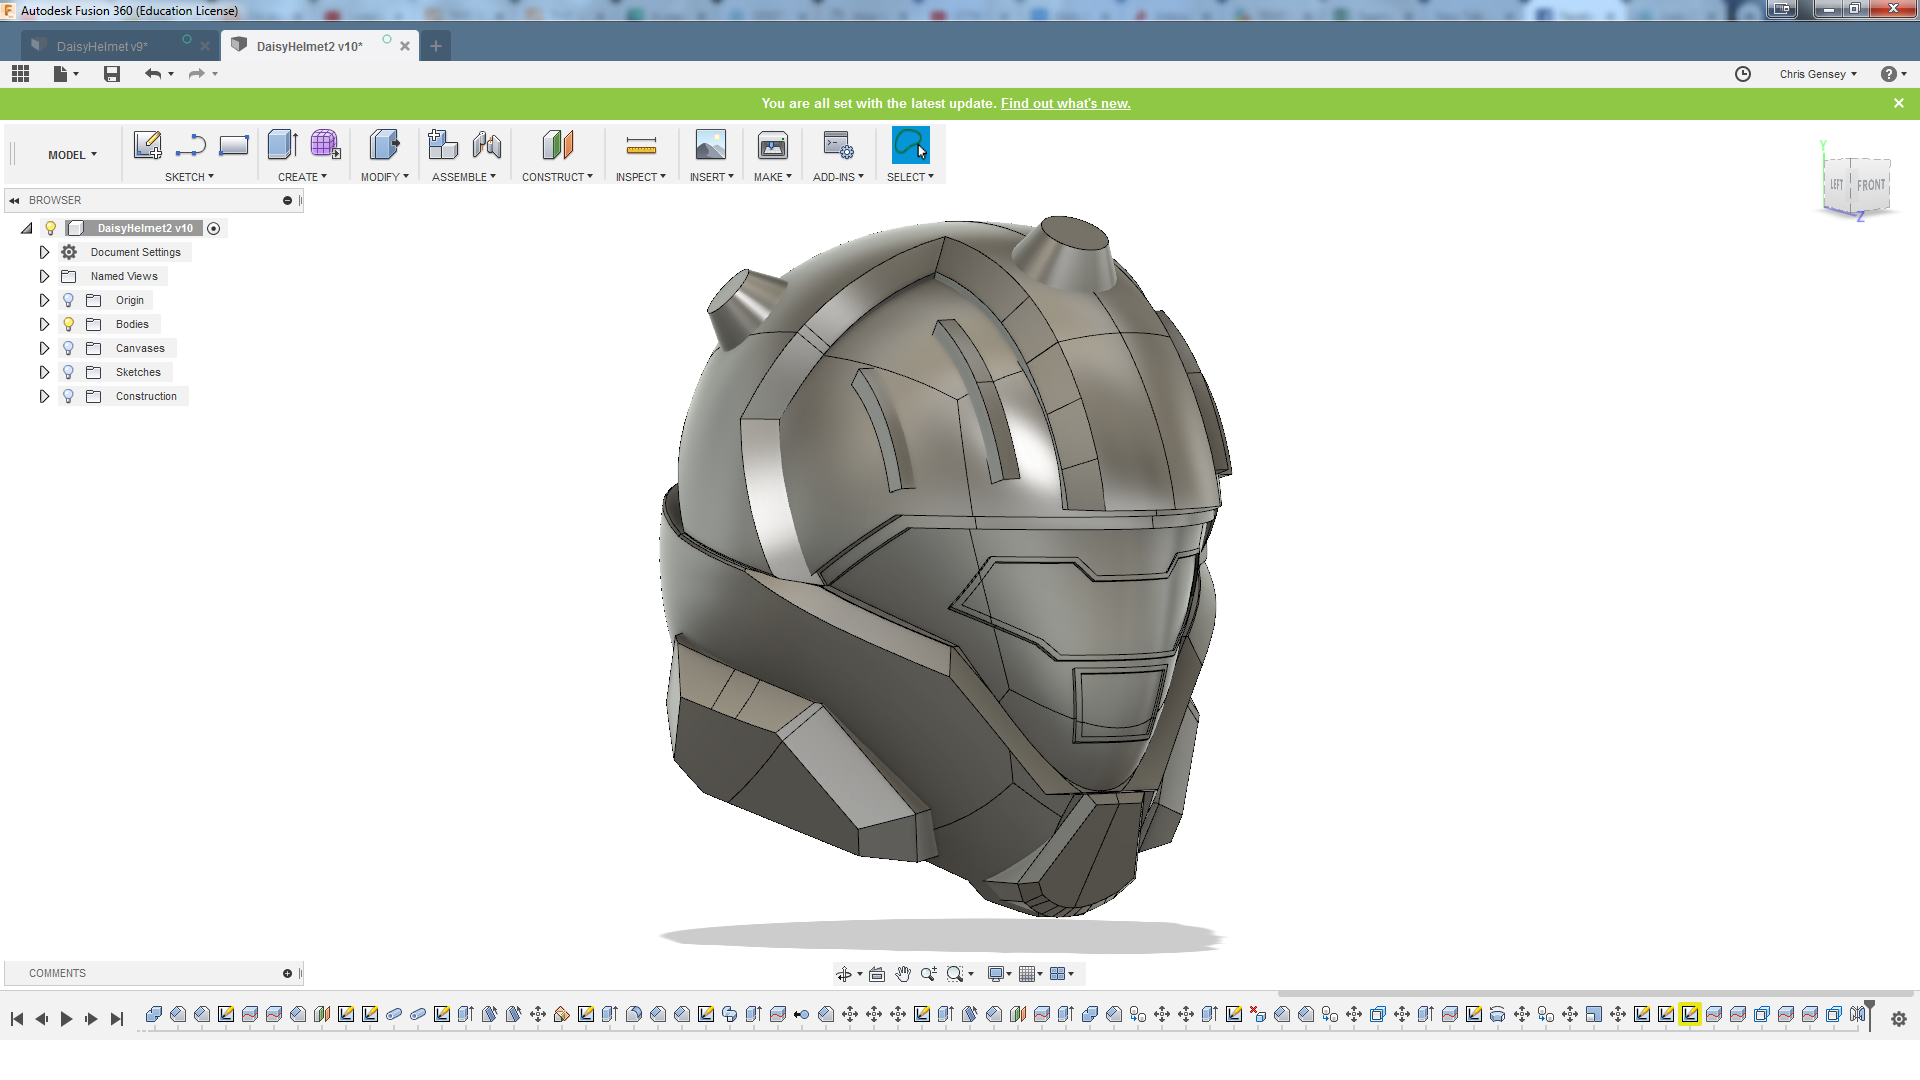
Task: Open the MODEL workspace dropdown
Action: 72,155
